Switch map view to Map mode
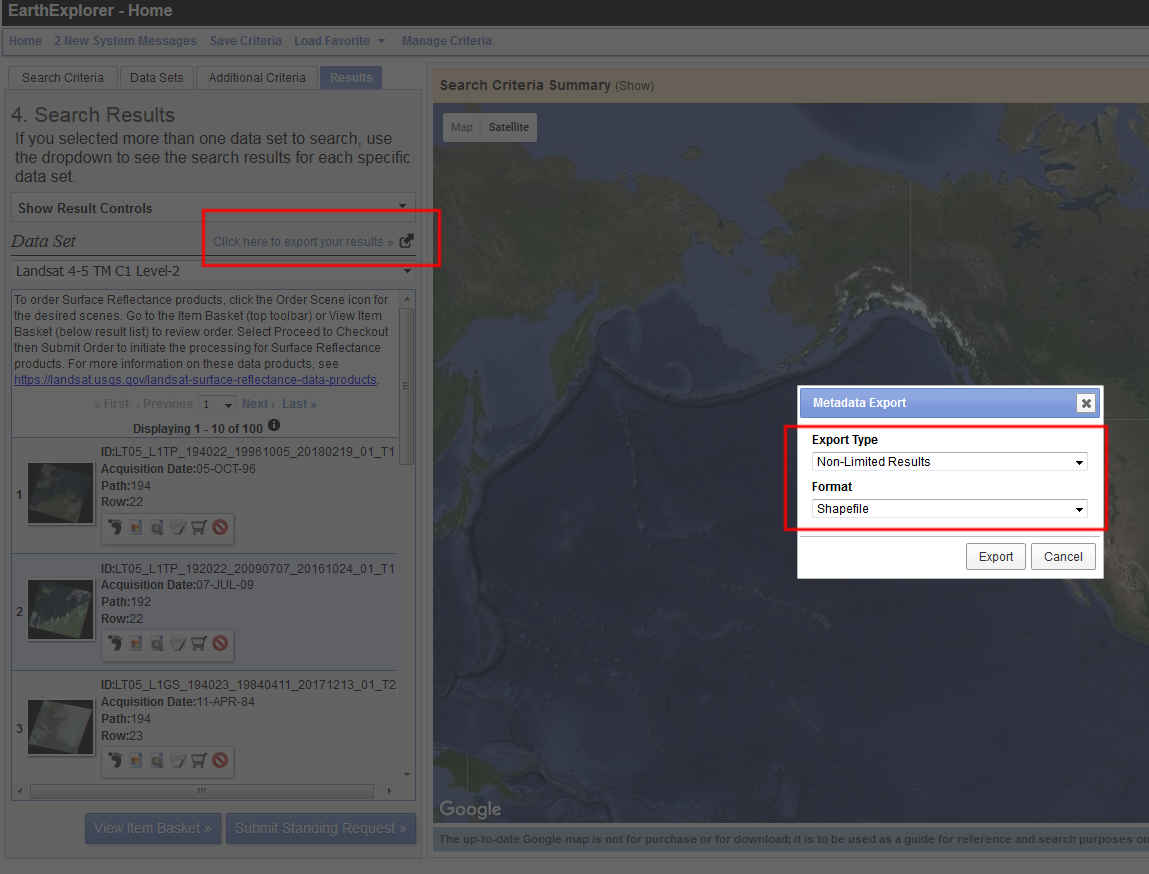This screenshot has width=1149, height=874. point(461,127)
